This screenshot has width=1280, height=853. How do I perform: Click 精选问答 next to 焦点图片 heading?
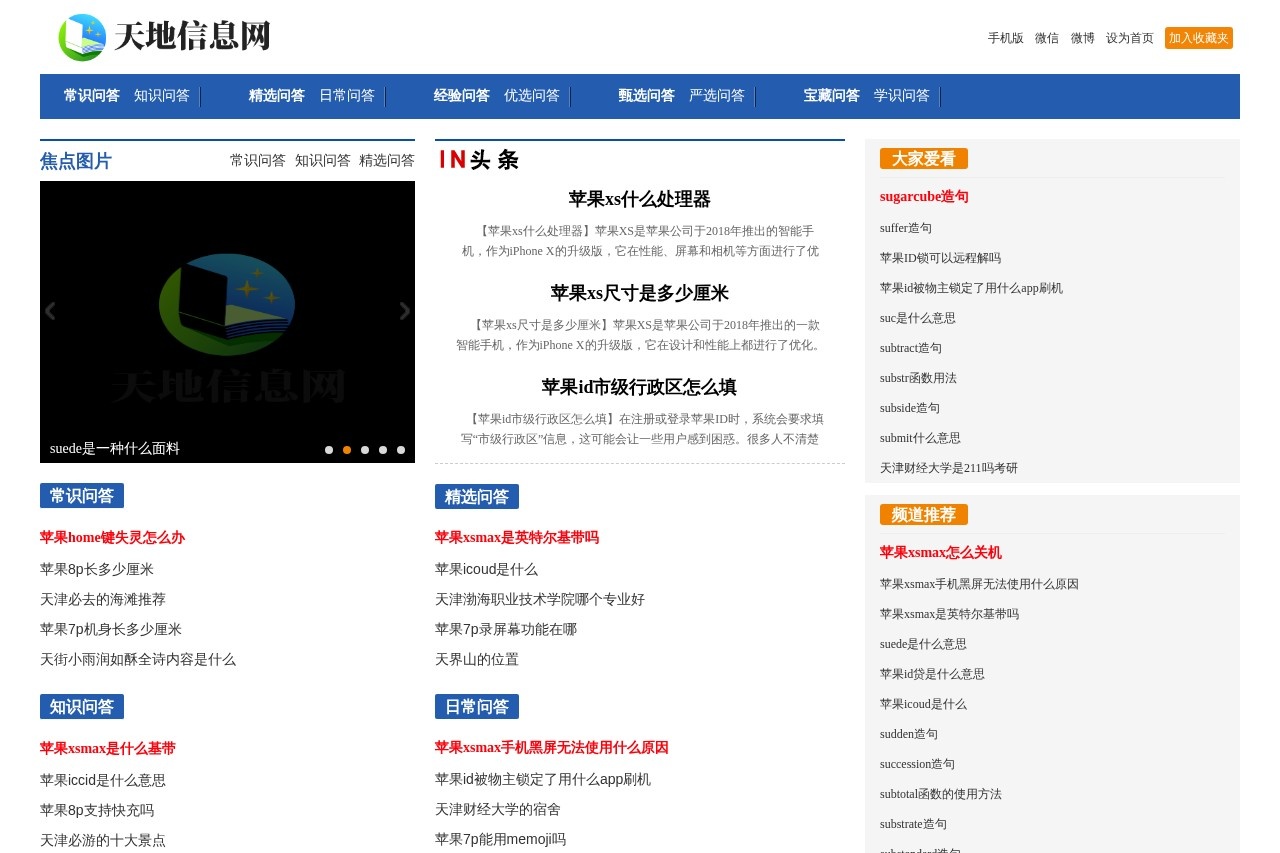387,160
